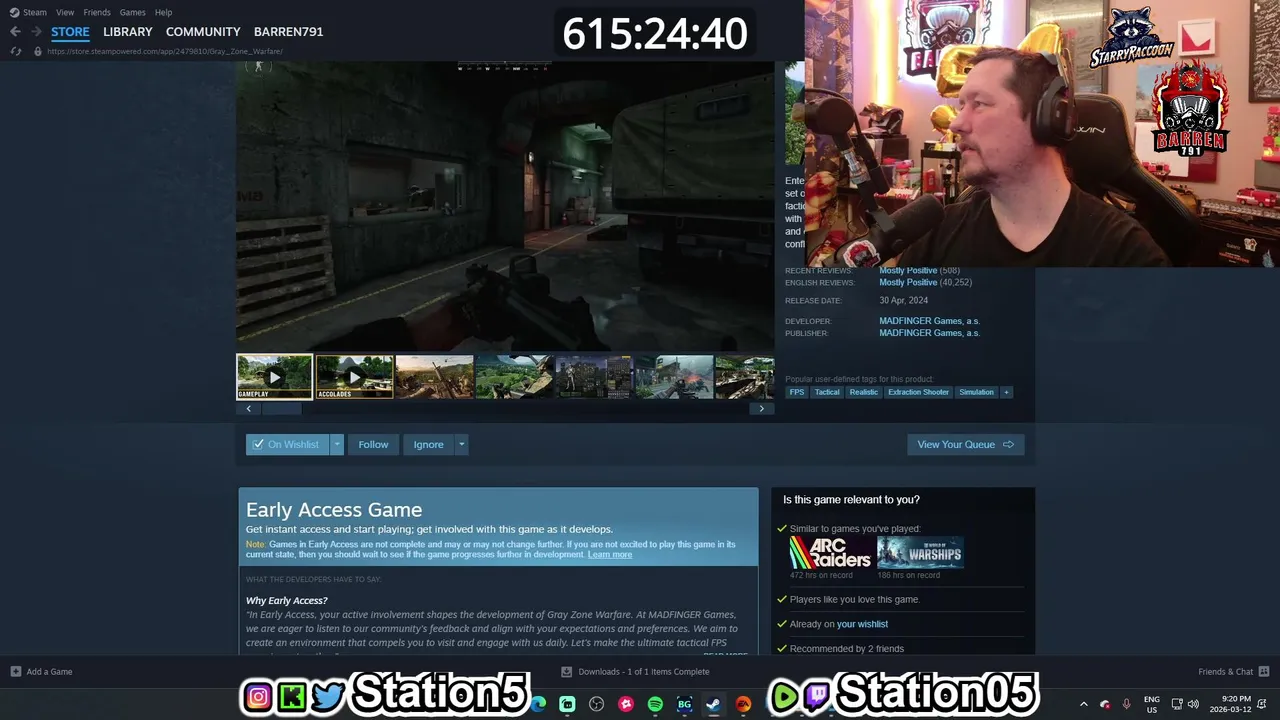The height and width of the screenshot is (720, 1280).
Task: Click English reviews Mostly Positive link
Action: pyautogui.click(x=908, y=282)
